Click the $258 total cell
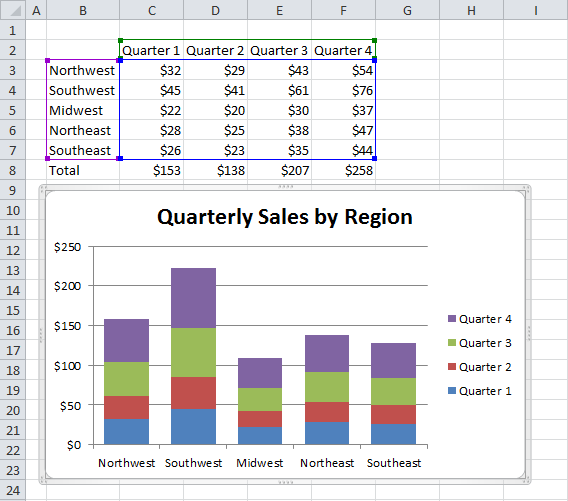Viewport: 568px width, 501px height. [x=343, y=170]
